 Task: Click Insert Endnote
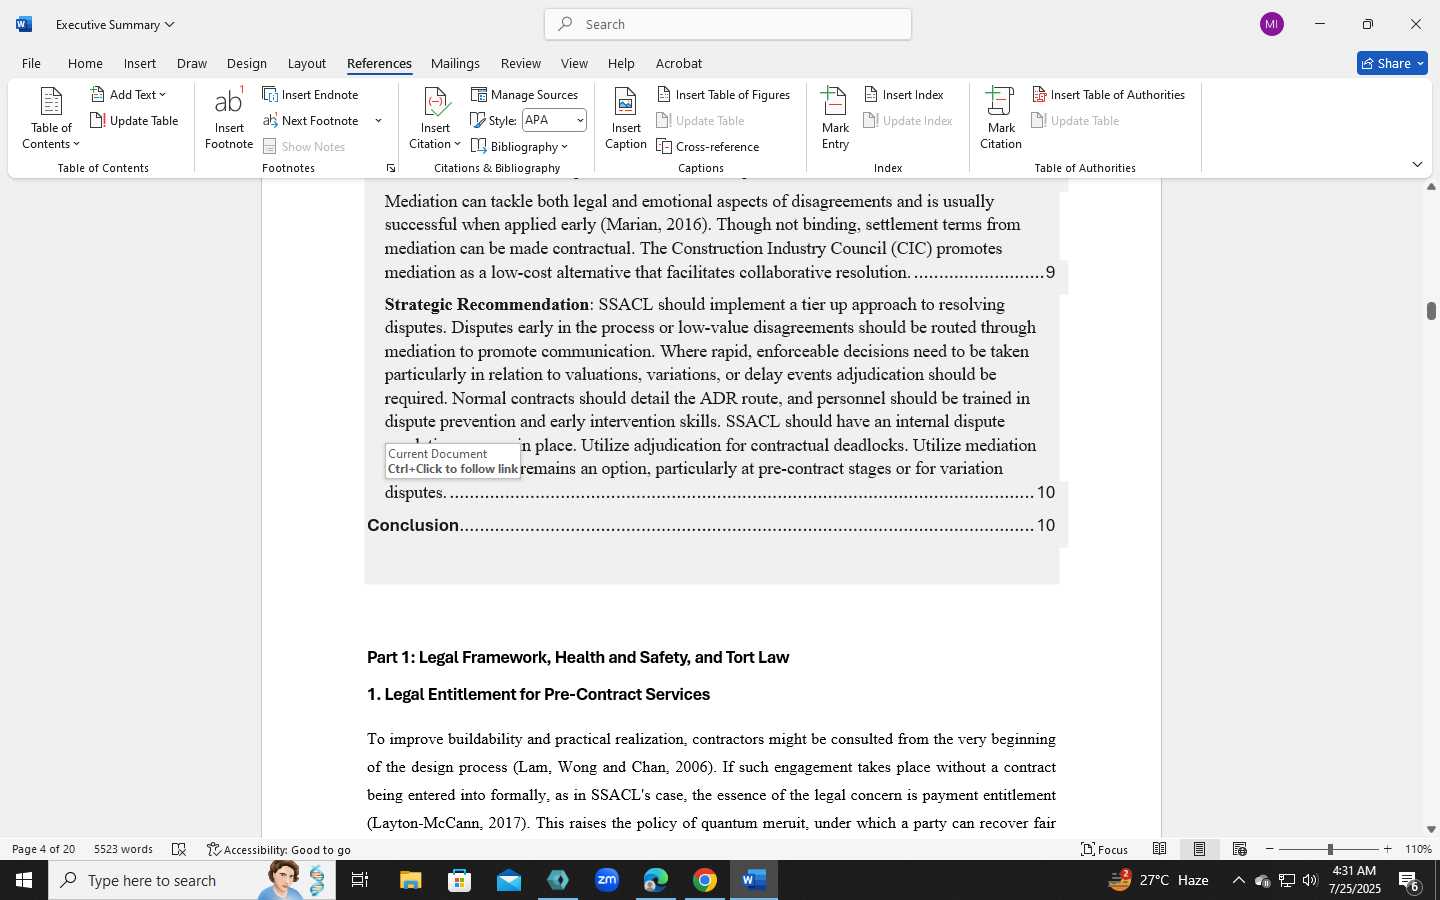tap(311, 94)
